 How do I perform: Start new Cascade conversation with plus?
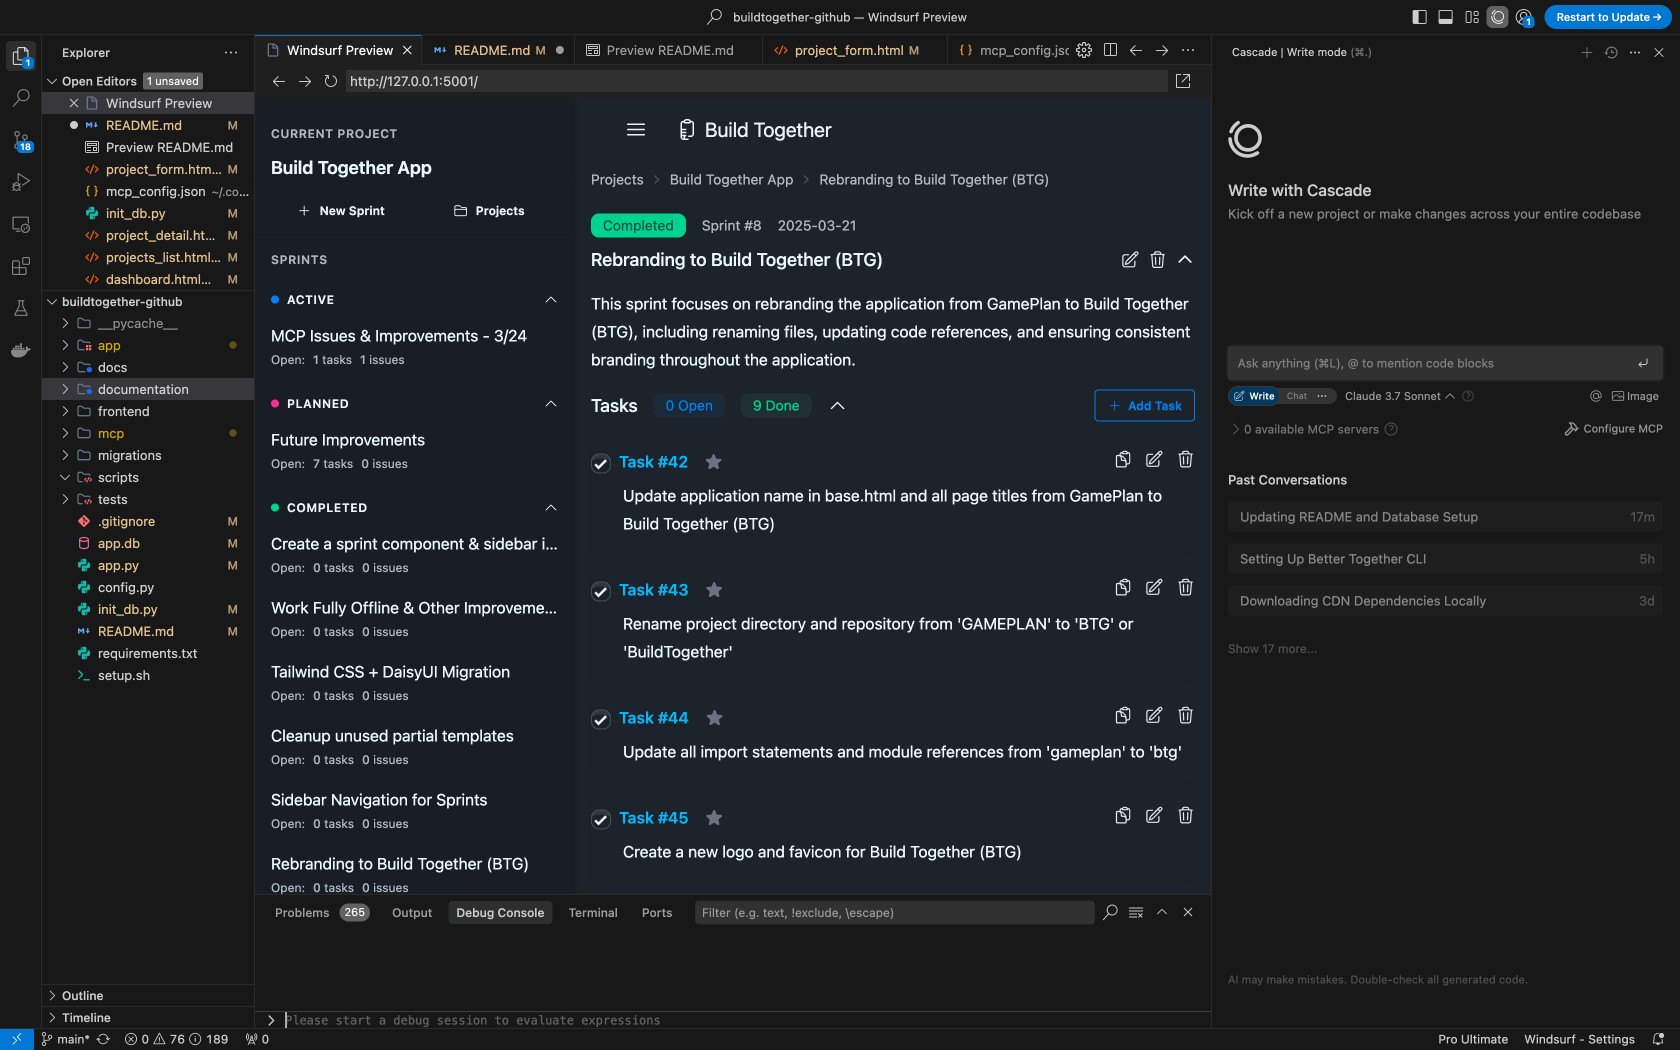tap(1587, 52)
